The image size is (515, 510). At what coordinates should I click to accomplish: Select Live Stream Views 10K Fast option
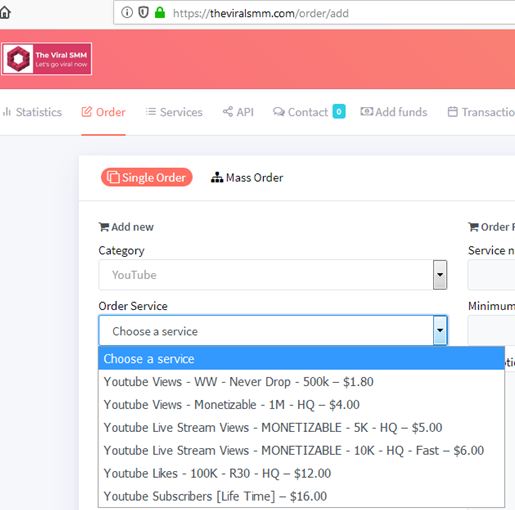click(x=301, y=450)
